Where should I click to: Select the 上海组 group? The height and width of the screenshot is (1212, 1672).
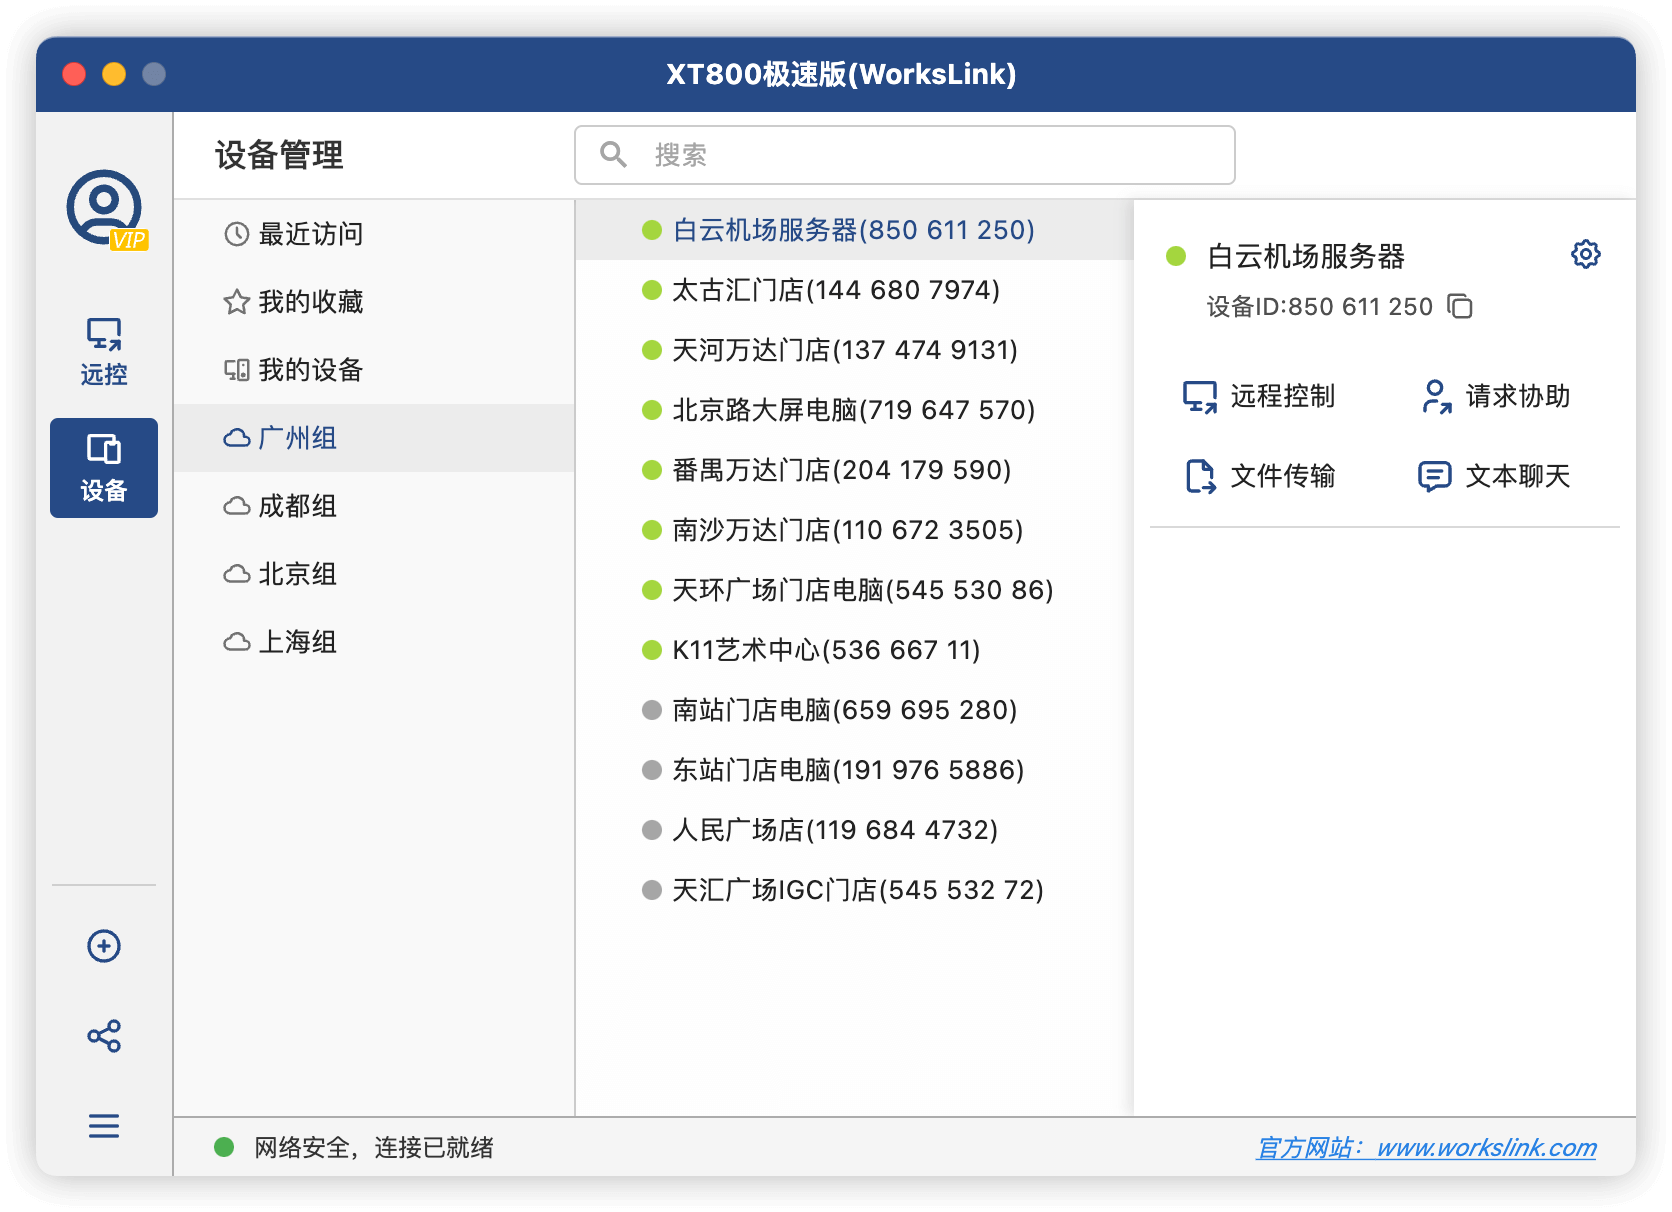click(374, 642)
